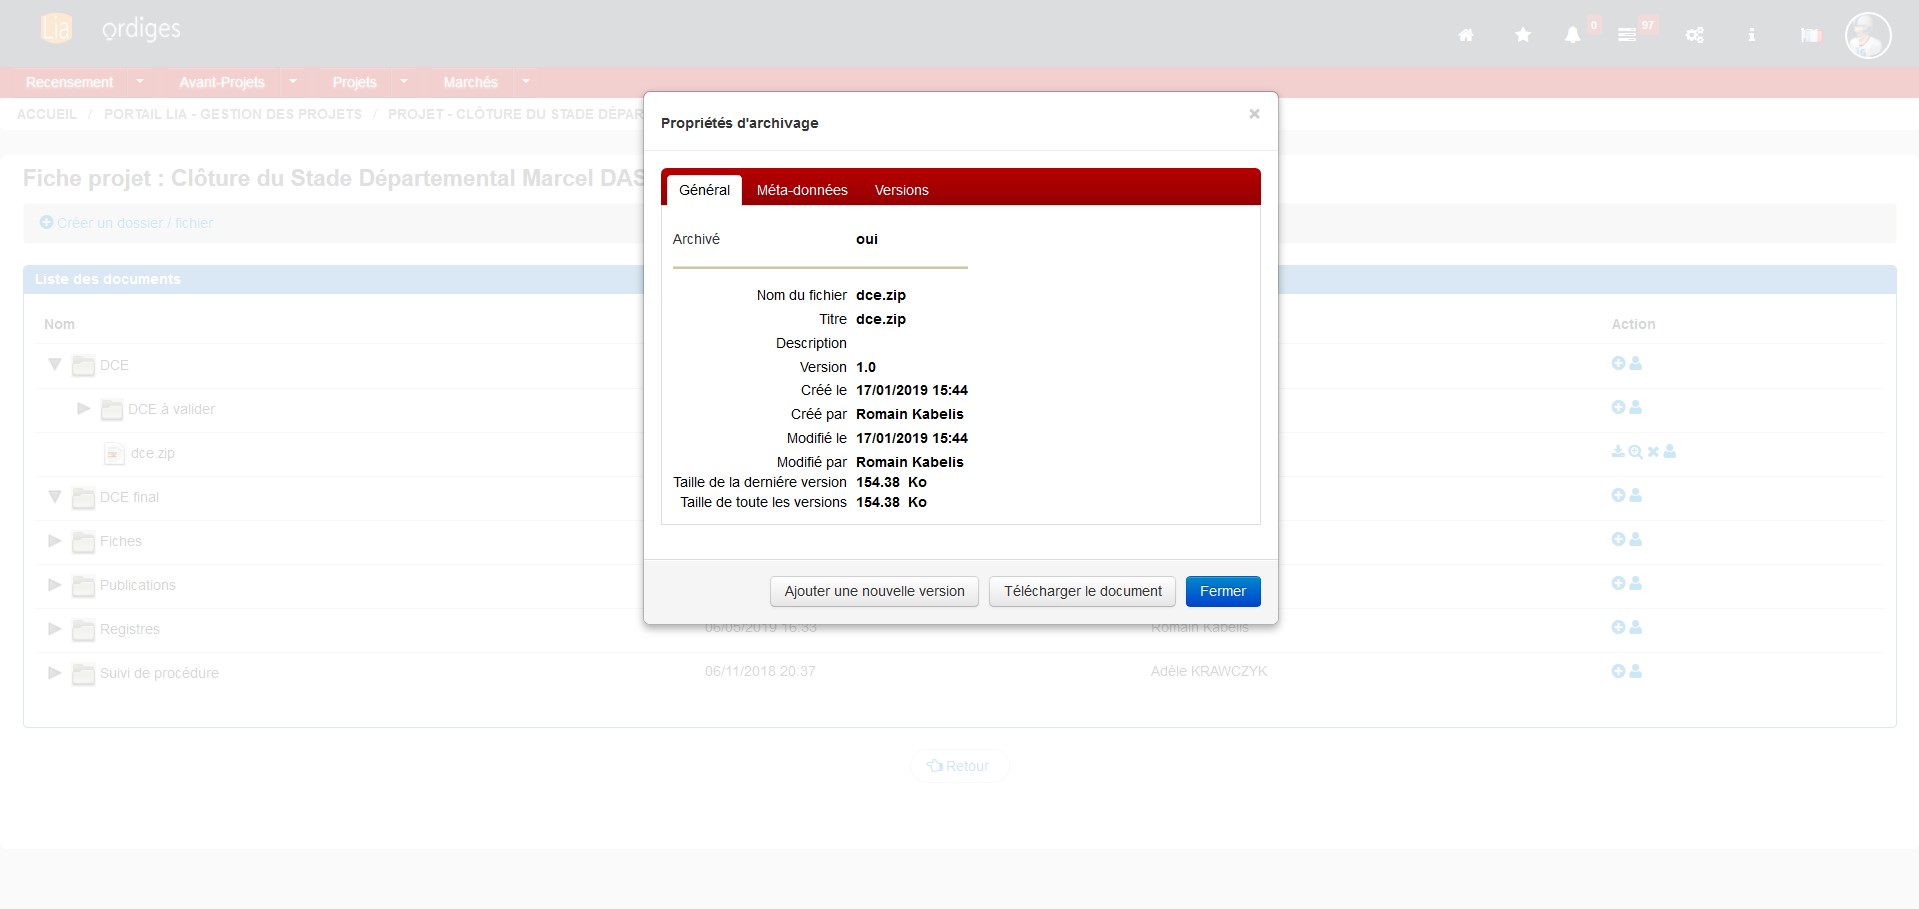Click the ACCUEIL breadcrumb link
This screenshot has width=1919, height=909.
pyautogui.click(x=47, y=114)
